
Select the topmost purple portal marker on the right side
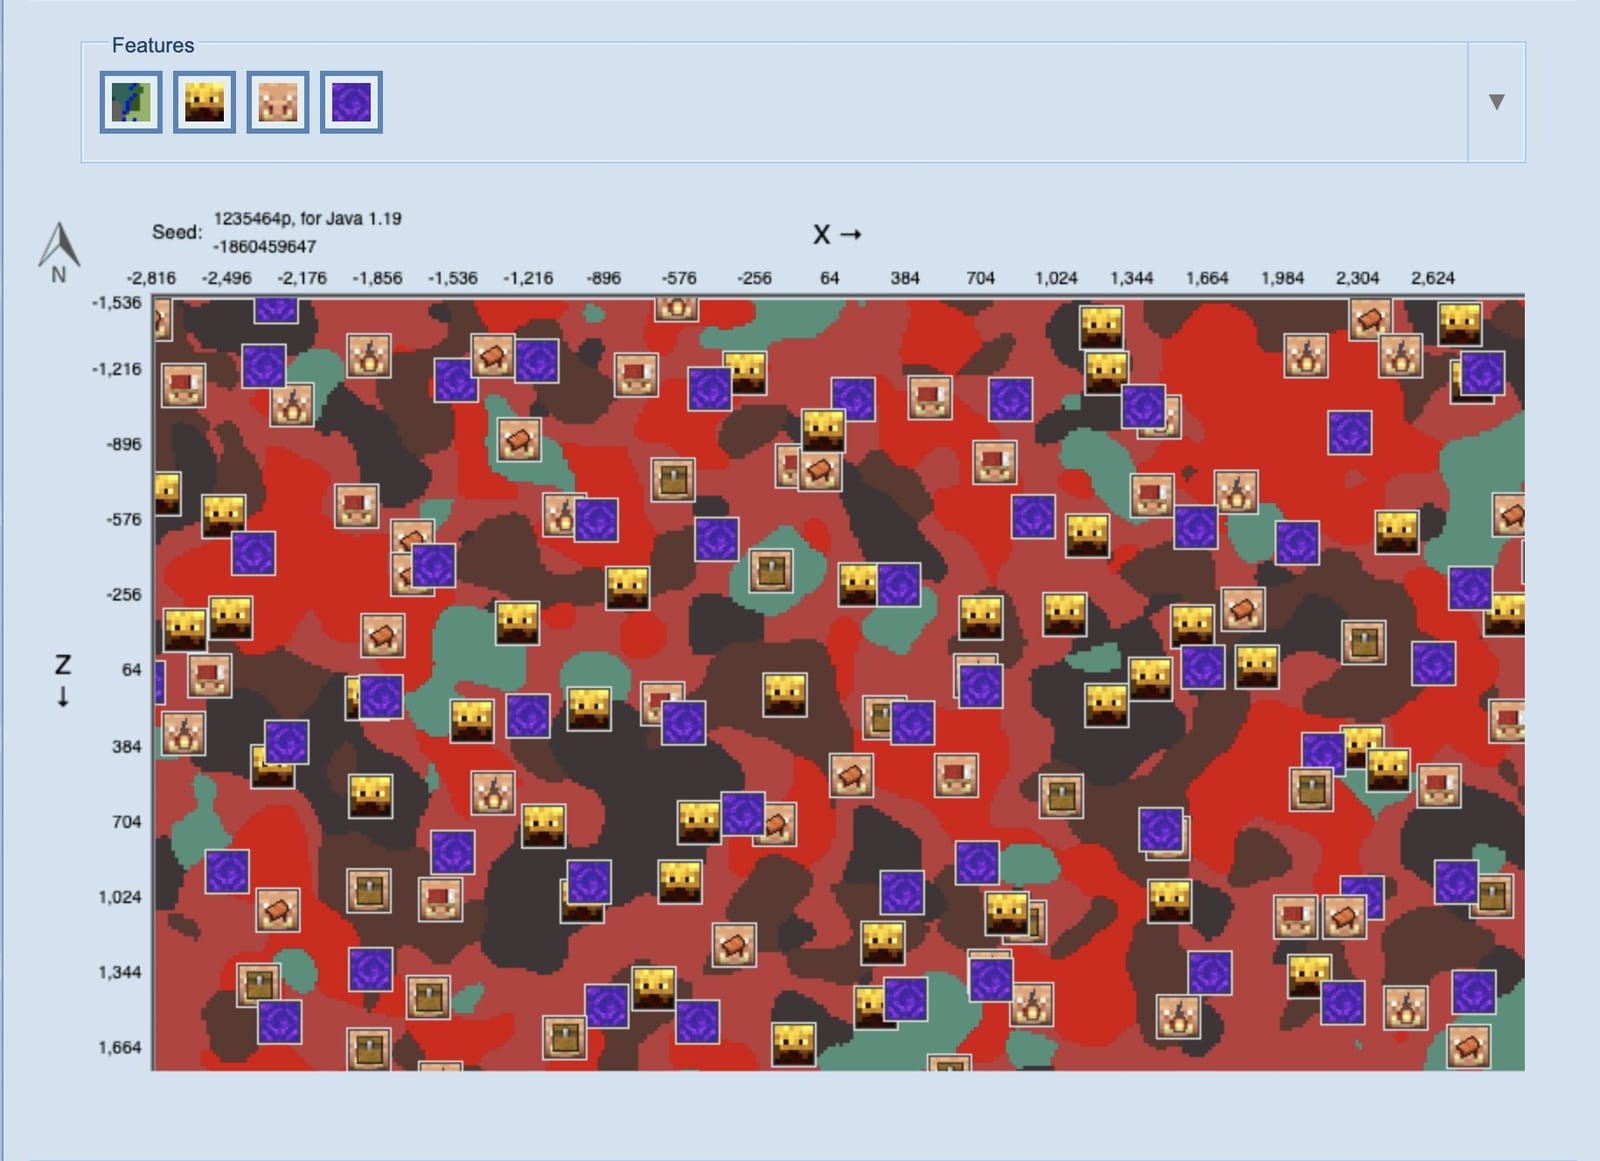[1479, 375]
